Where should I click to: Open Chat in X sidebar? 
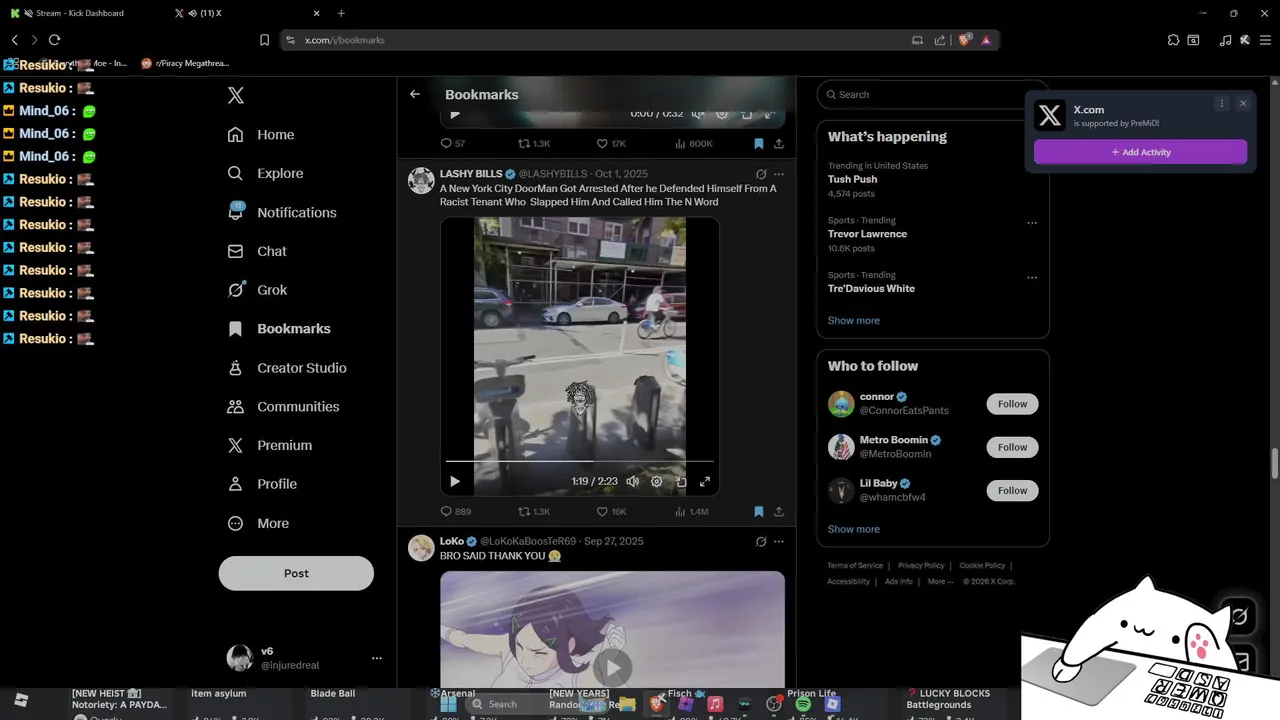click(257, 251)
